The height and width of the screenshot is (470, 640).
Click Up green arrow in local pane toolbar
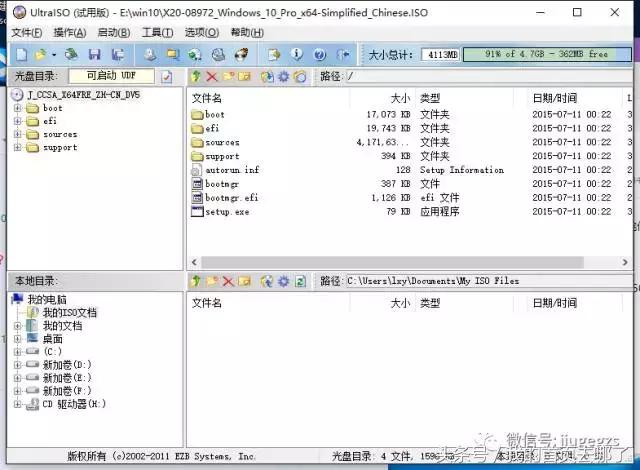tap(196, 281)
